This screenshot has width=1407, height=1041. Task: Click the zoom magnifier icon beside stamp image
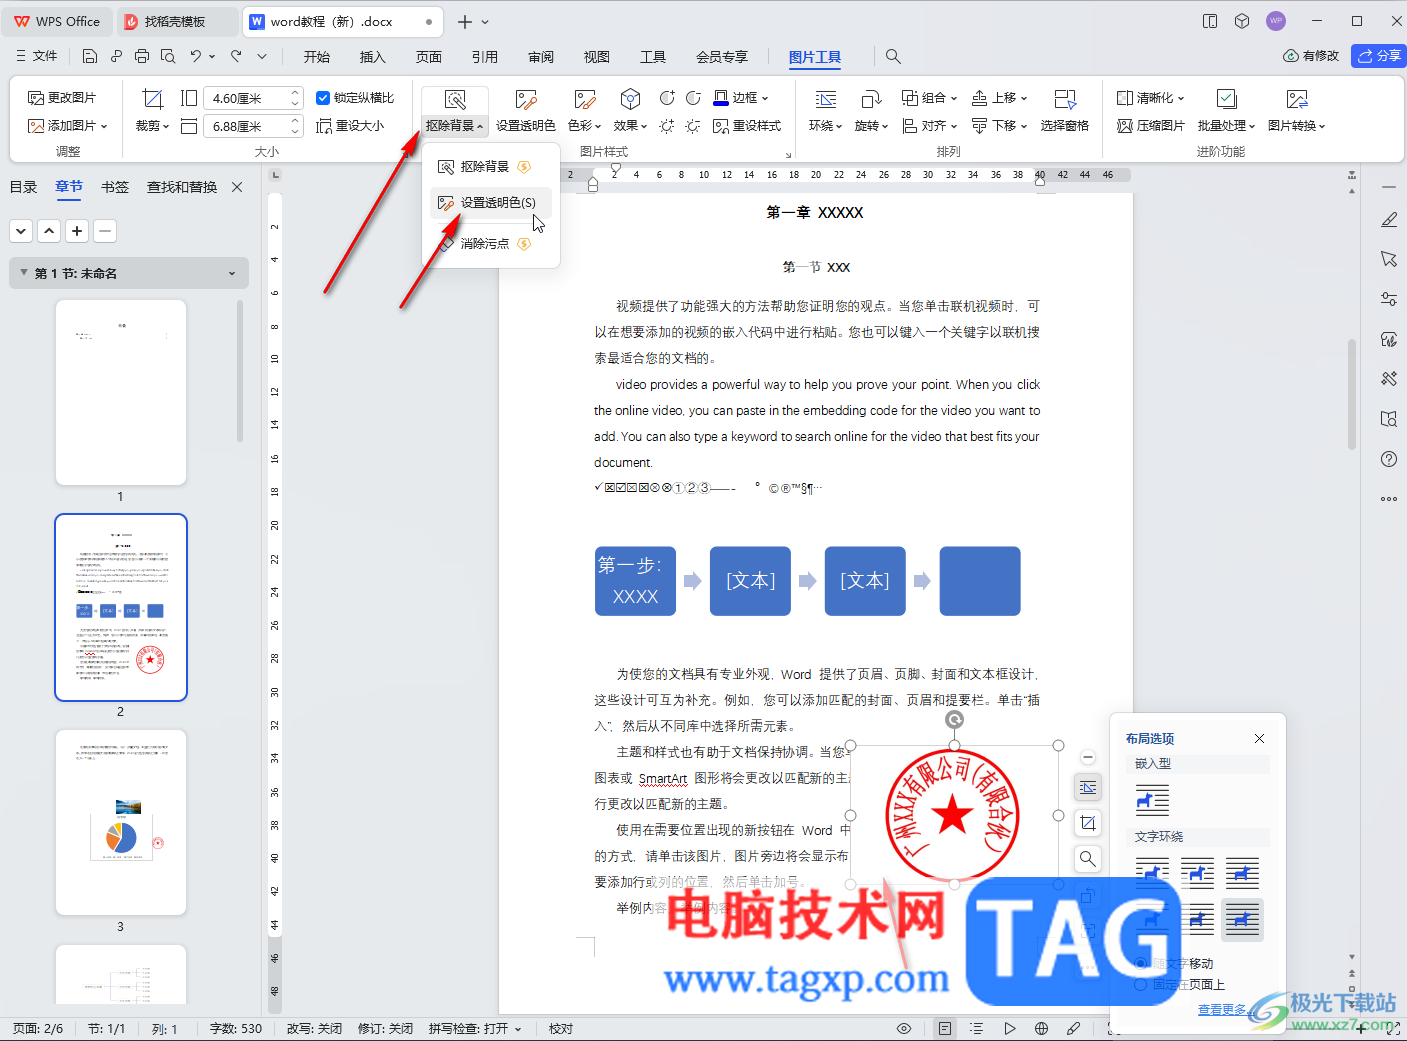(1088, 859)
